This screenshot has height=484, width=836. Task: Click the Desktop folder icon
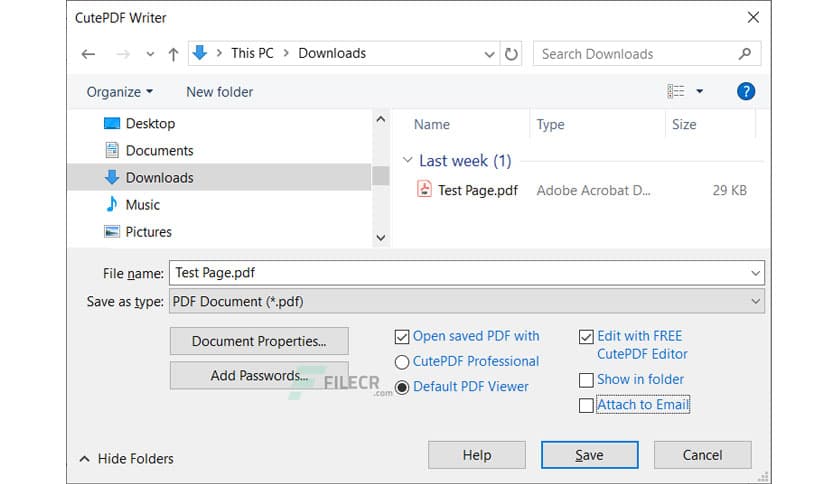coord(112,123)
